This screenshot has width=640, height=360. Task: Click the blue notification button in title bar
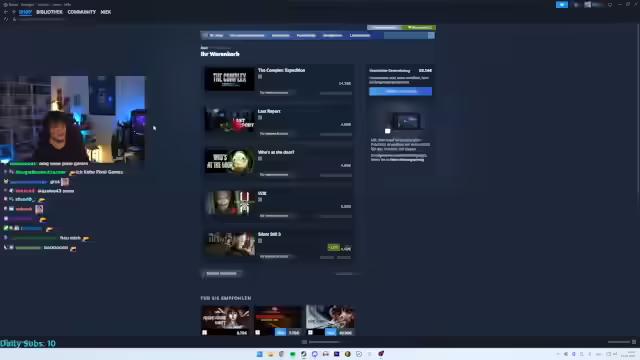562,4
